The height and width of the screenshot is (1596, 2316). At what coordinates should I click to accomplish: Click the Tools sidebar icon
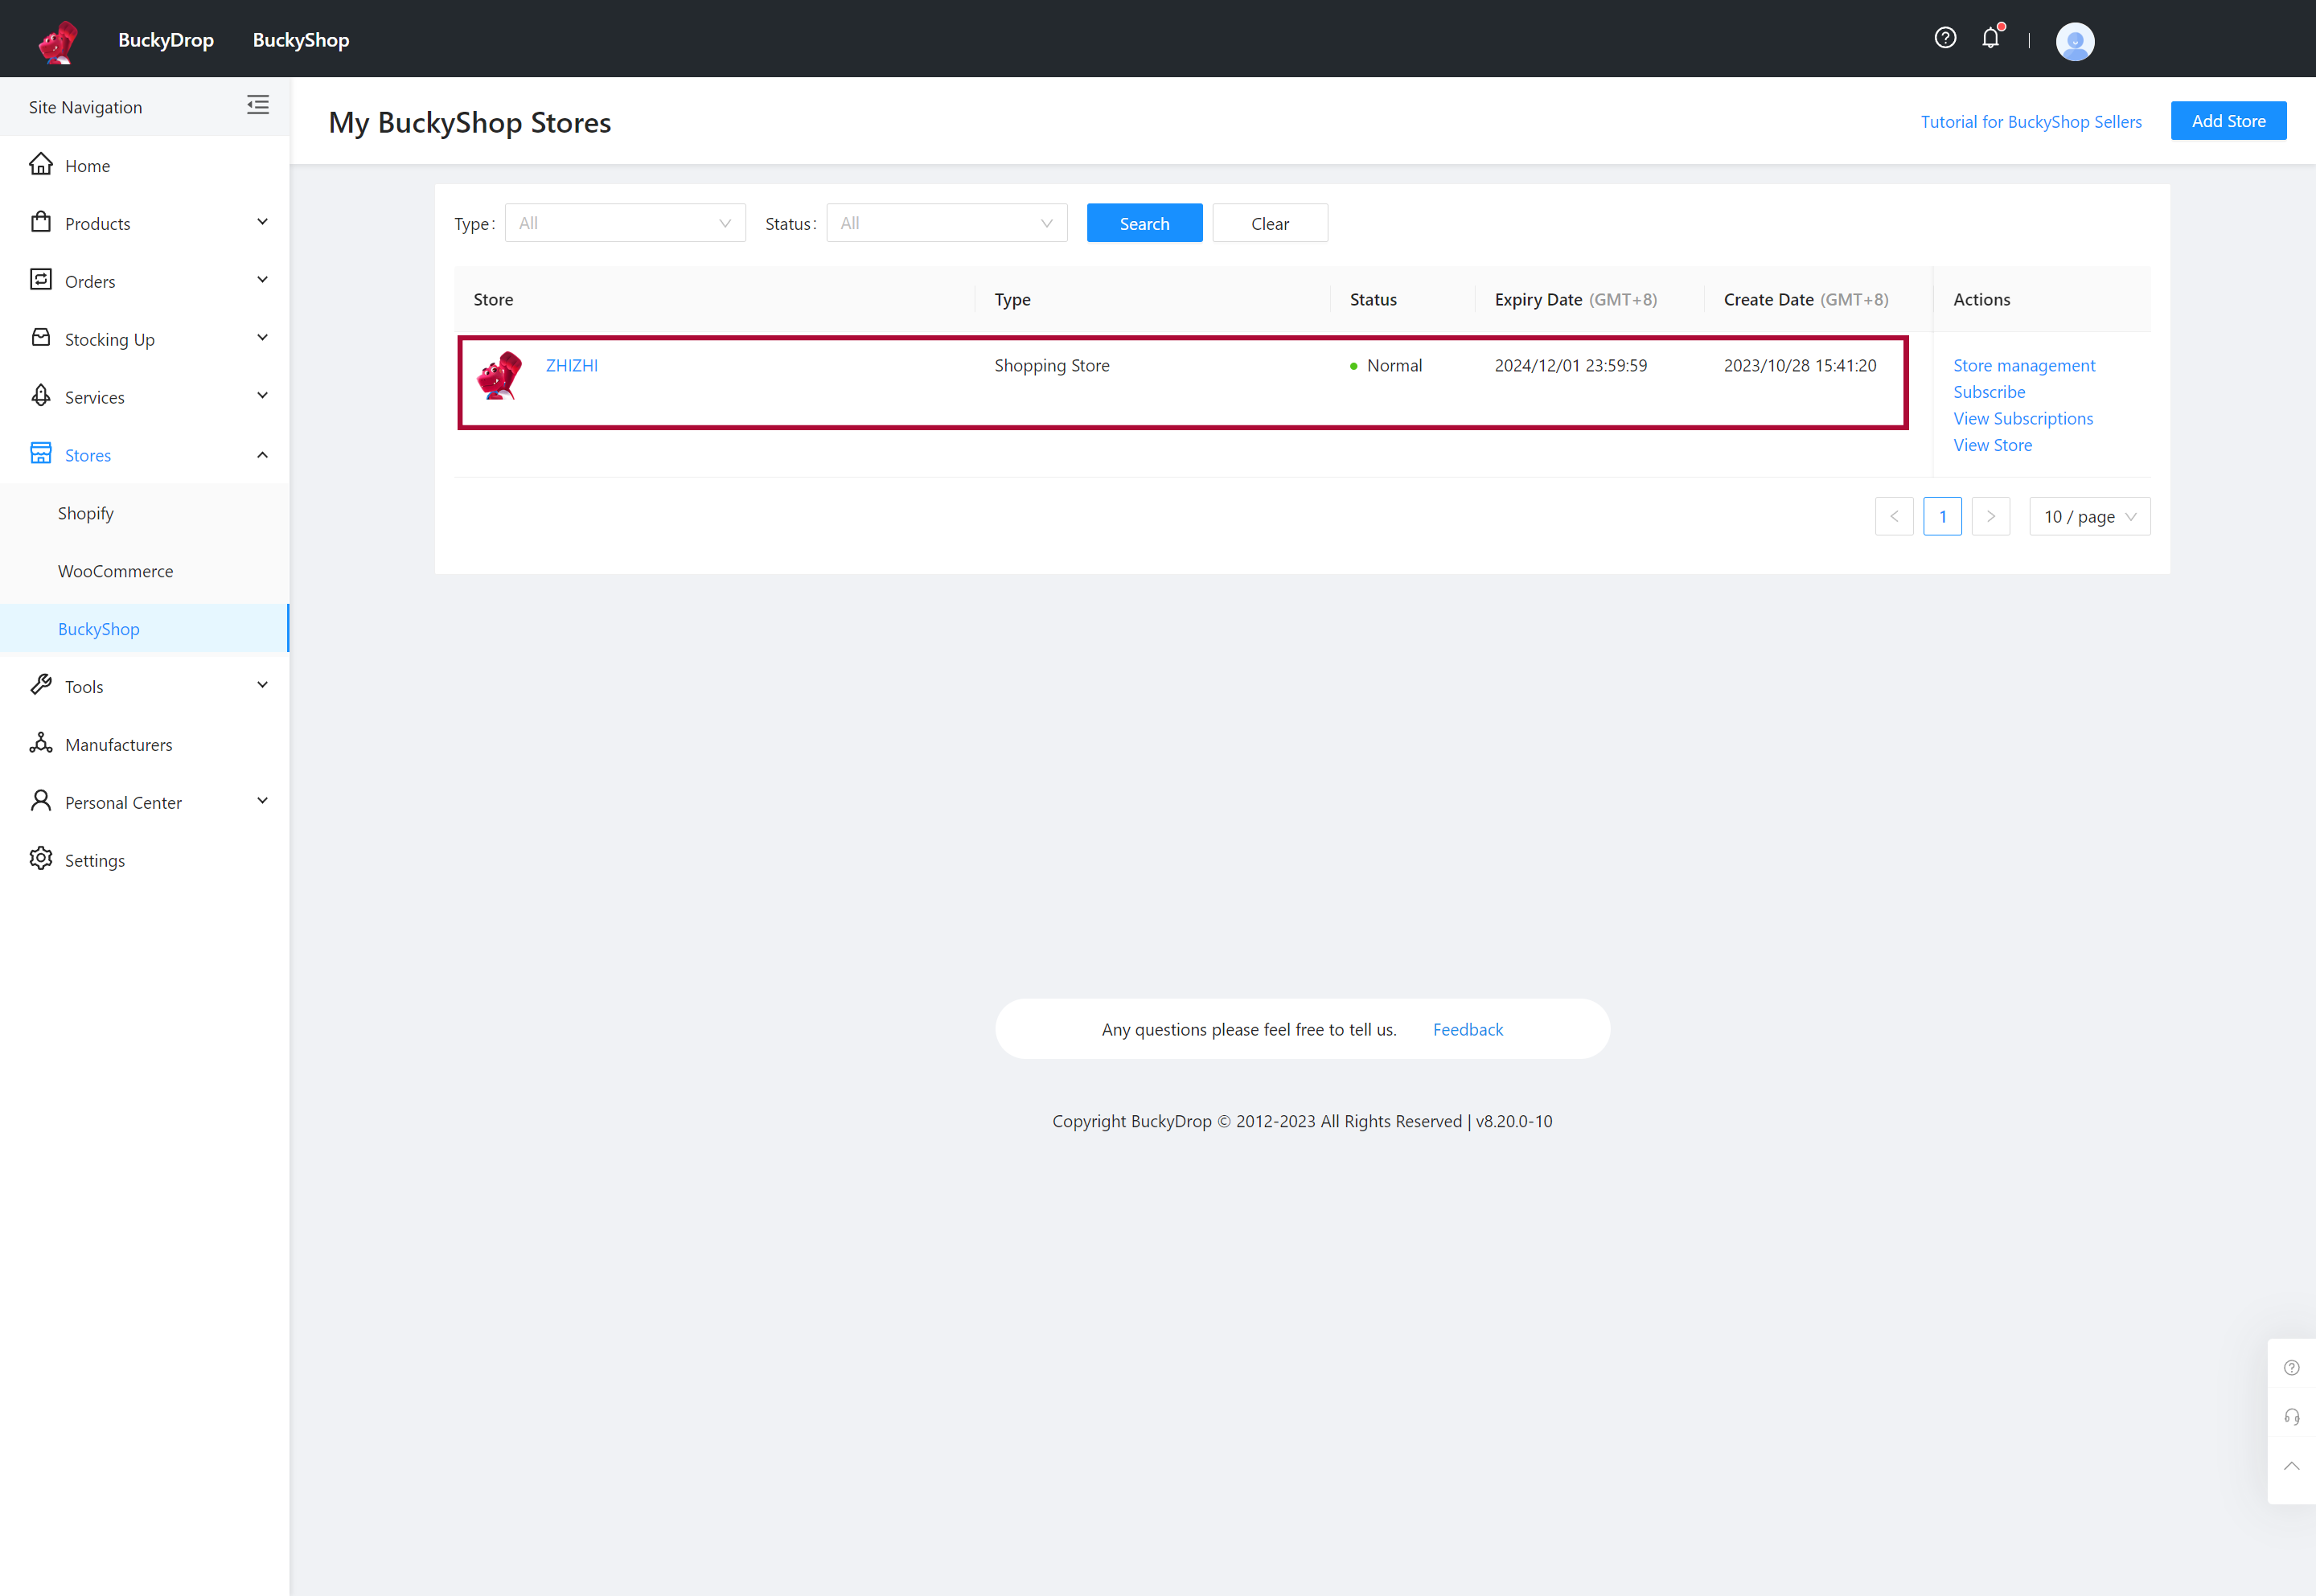tap(39, 684)
